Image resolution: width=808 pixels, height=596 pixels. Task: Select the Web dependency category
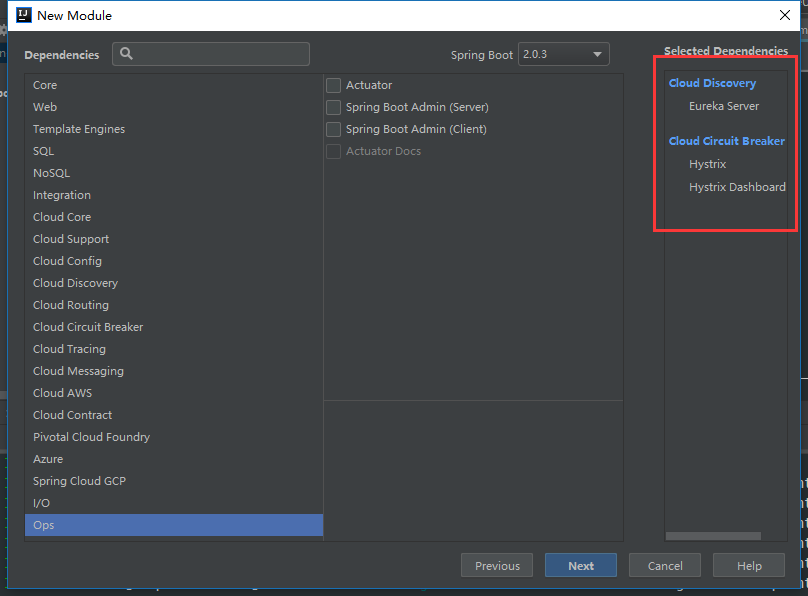(174, 107)
